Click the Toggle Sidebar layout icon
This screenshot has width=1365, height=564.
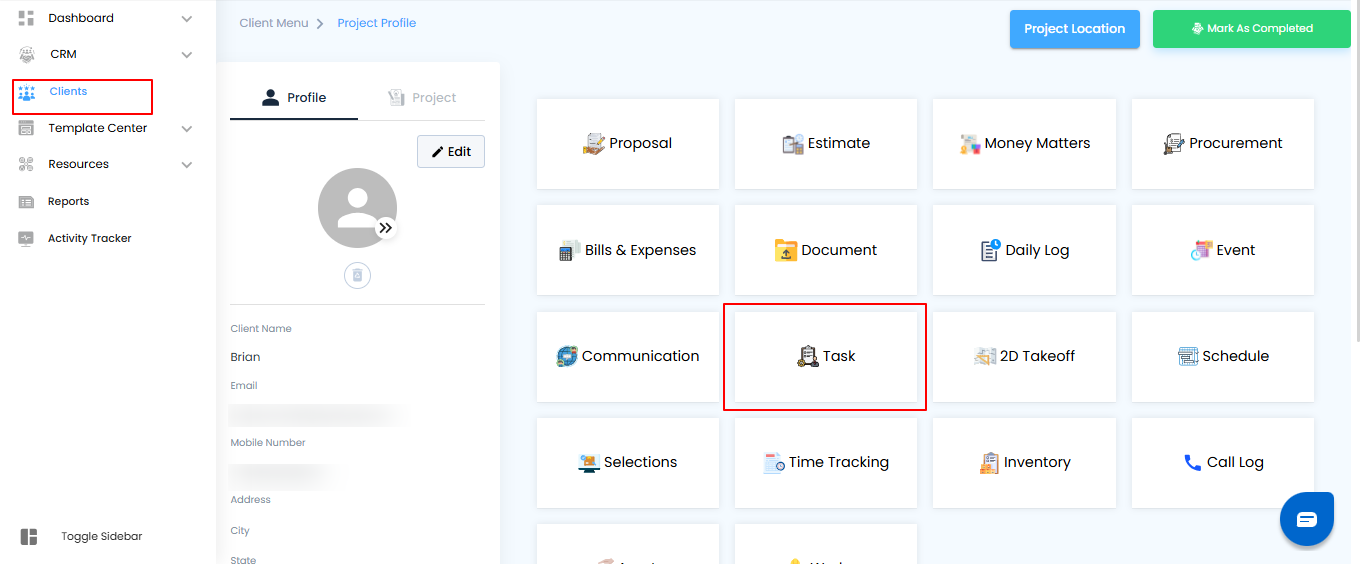click(x=29, y=537)
